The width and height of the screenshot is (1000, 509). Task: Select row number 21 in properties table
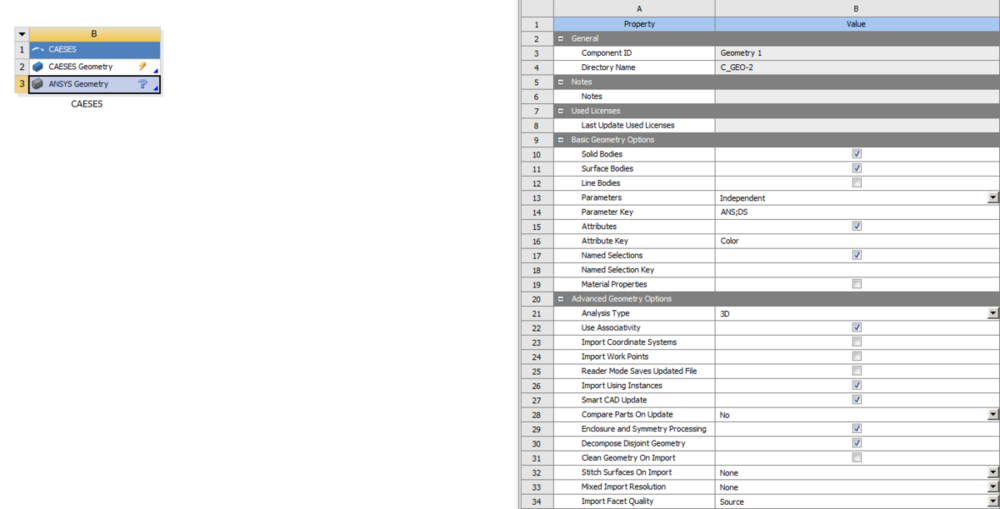click(x=537, y=313)
